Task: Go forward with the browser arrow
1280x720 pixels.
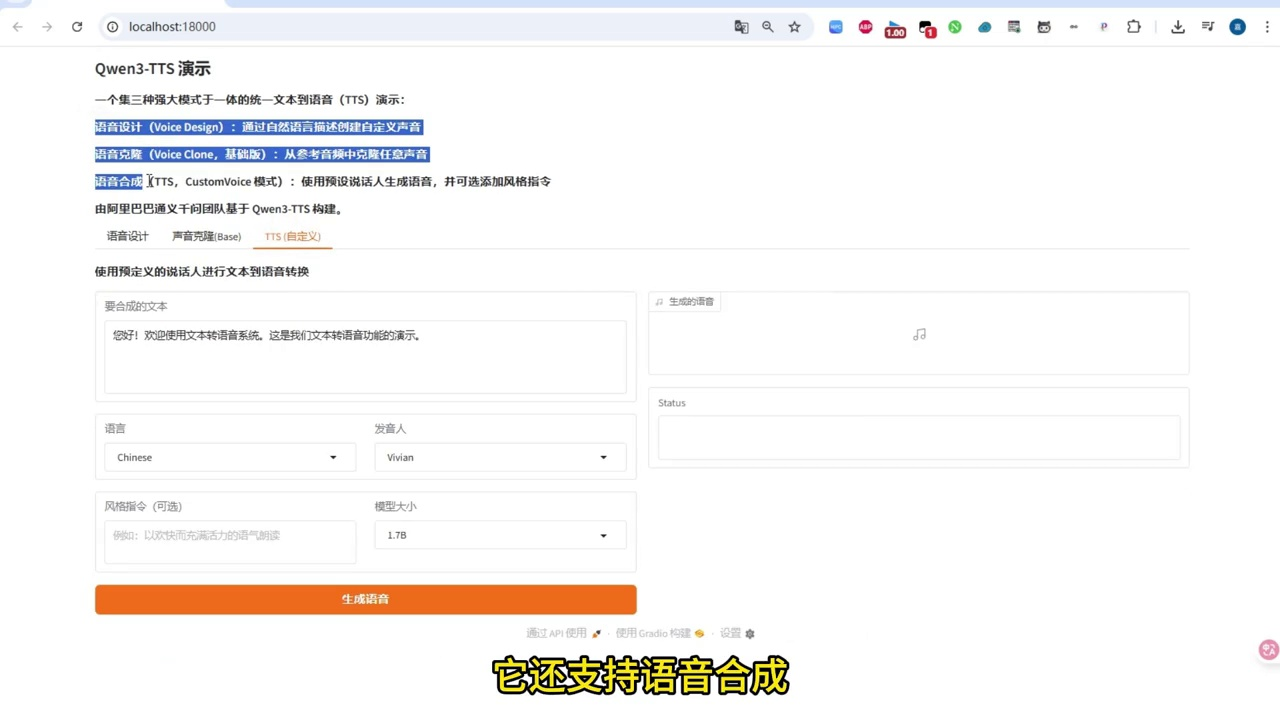Action: pyautogui.click(x=47, y=27)
